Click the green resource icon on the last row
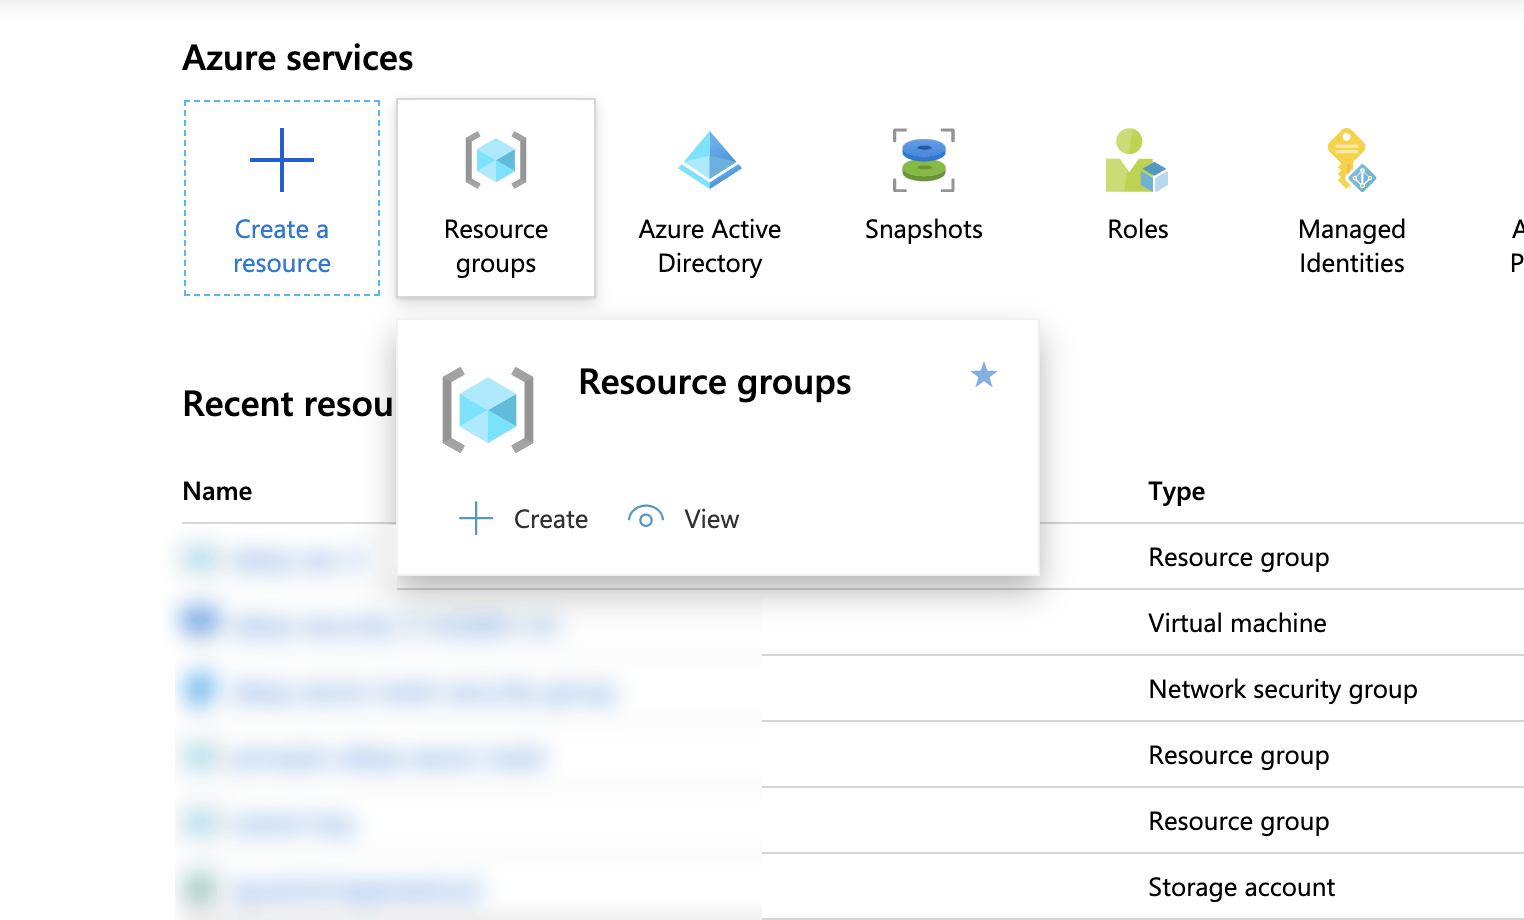This screenshot has height=920, width=1524. pos(199,887)
